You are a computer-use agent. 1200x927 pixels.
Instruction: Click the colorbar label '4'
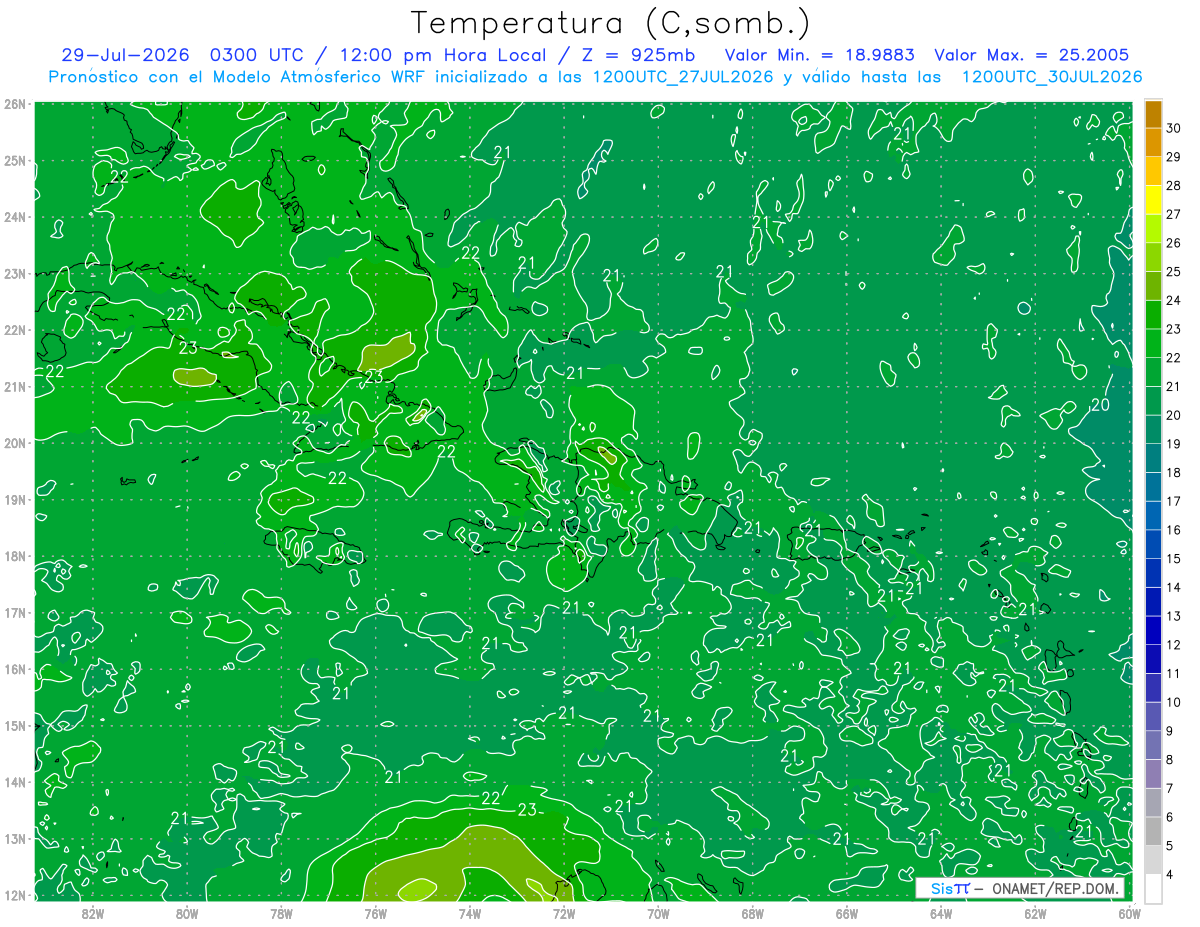(x=1170, y=876)
